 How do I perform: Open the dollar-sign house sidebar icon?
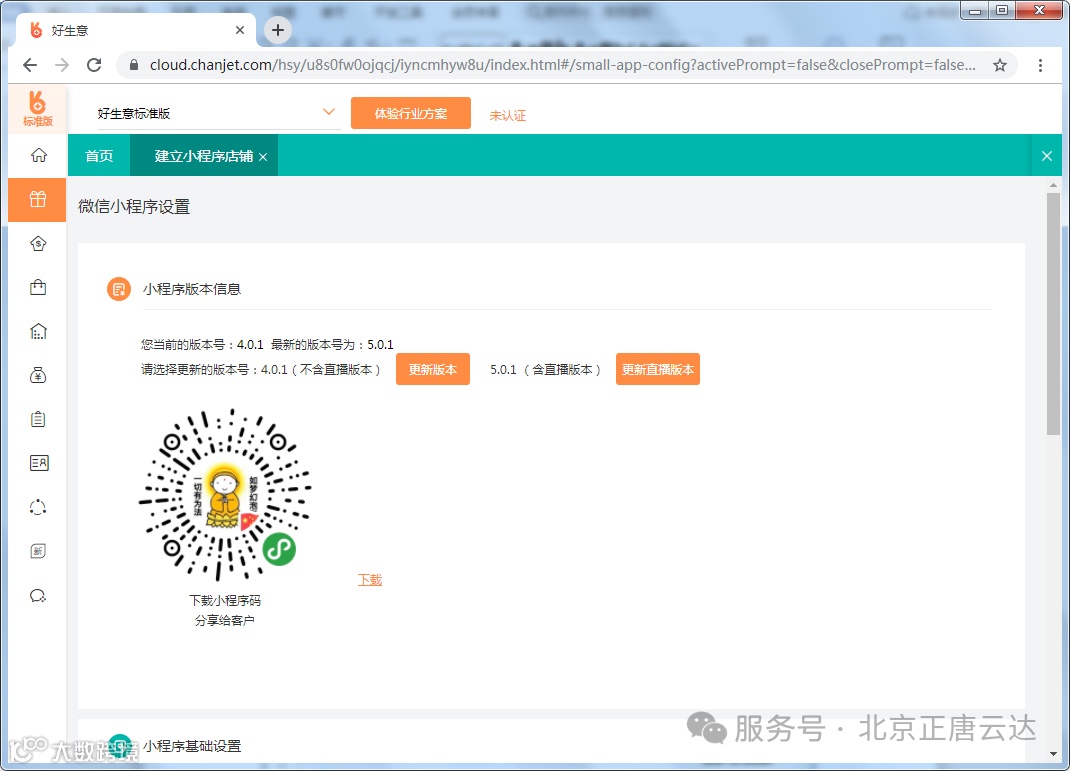(38, 244)
